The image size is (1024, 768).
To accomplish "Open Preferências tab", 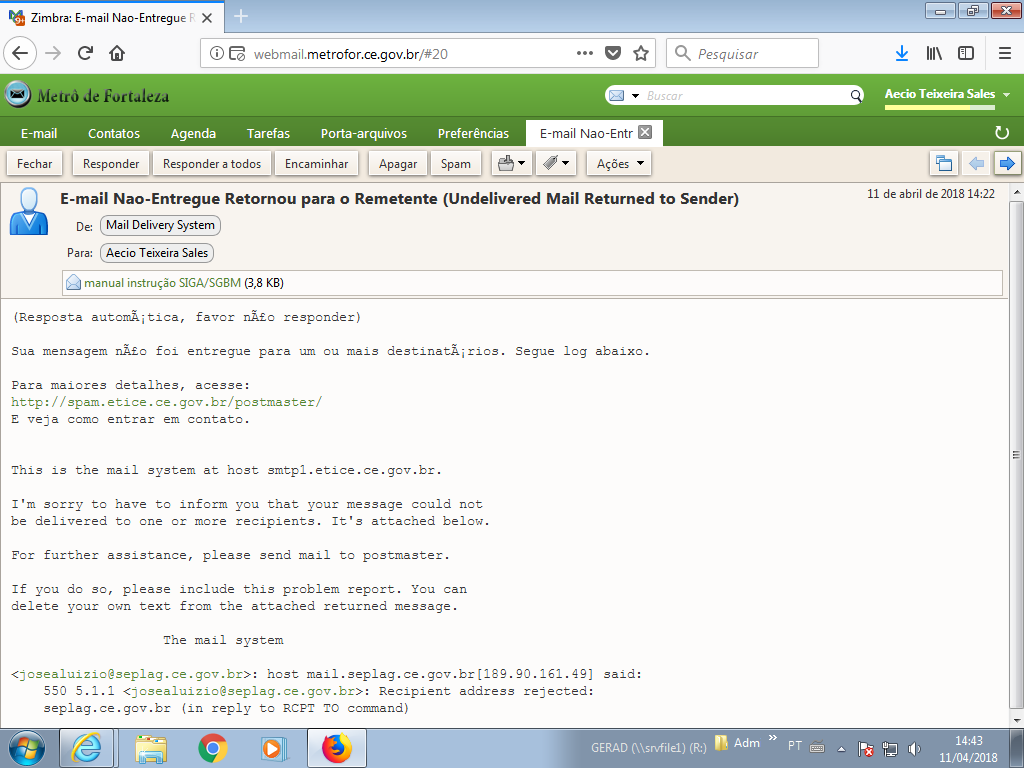I will (473, 133).
